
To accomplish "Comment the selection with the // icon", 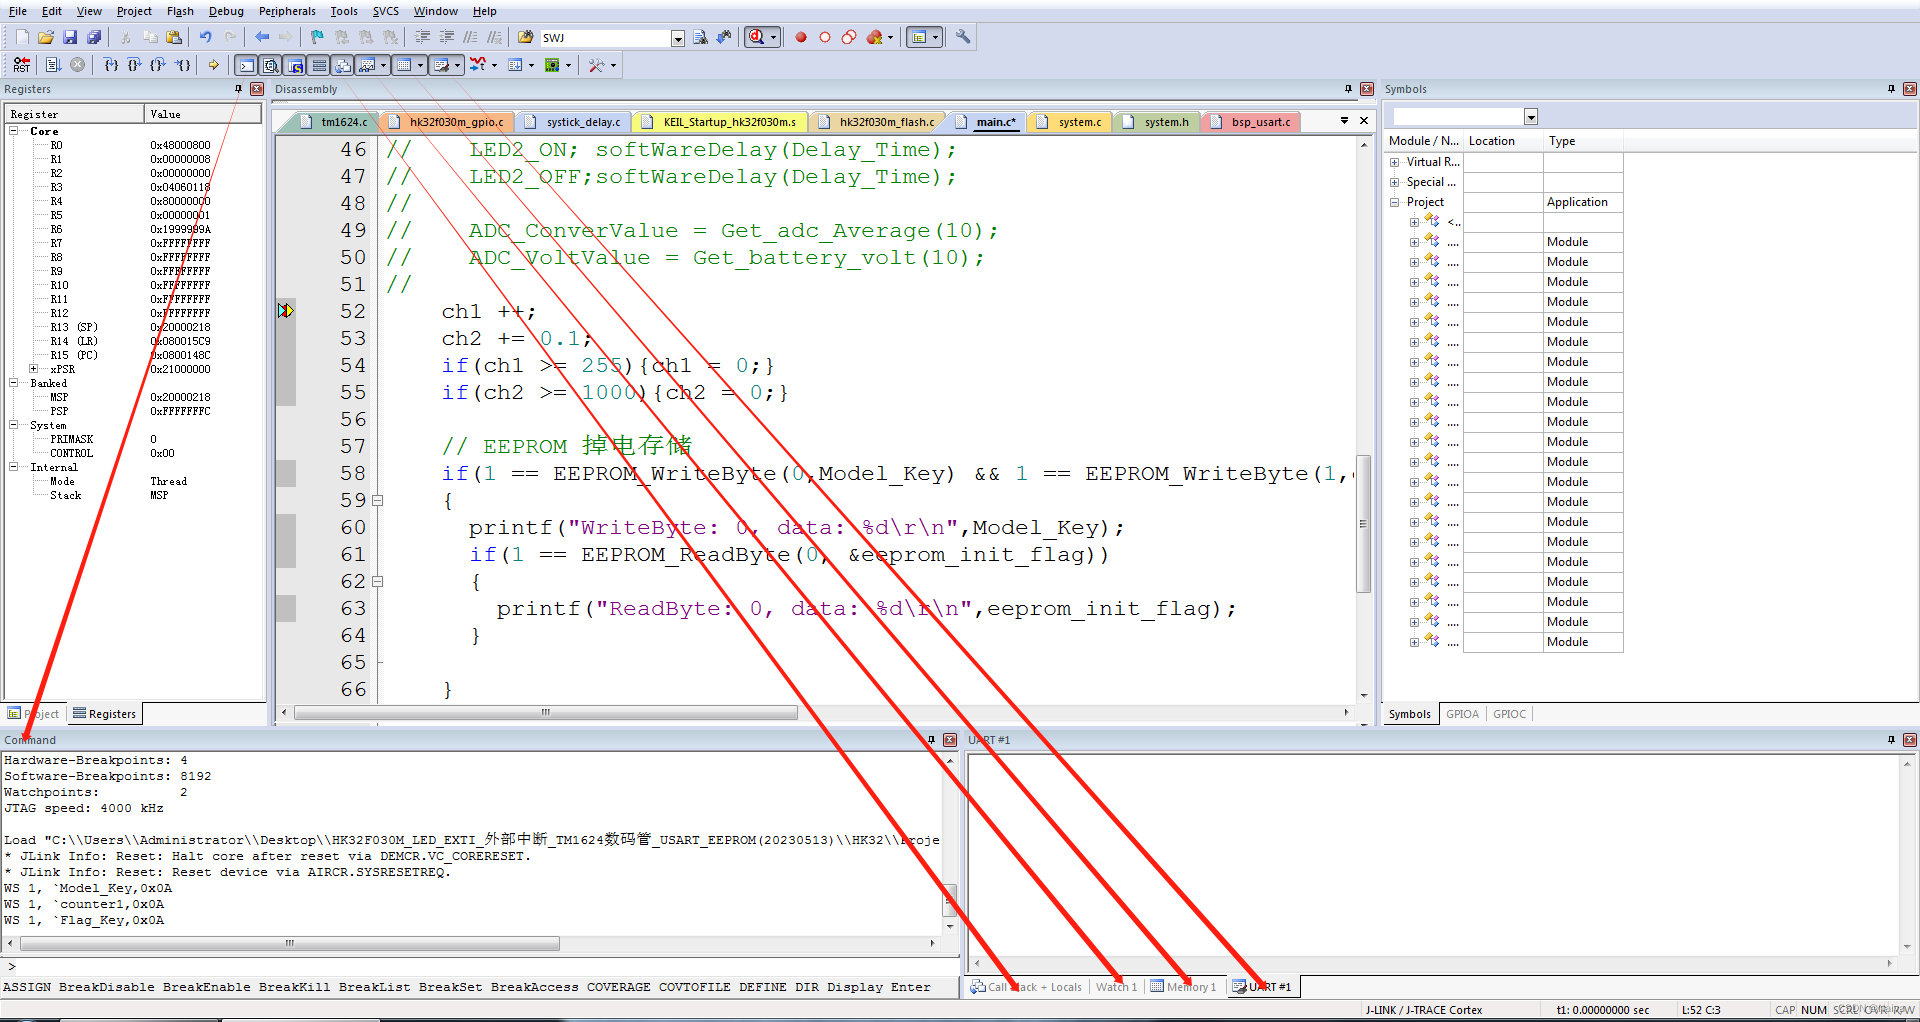I will pyautogui.click(x=470, y=37).
